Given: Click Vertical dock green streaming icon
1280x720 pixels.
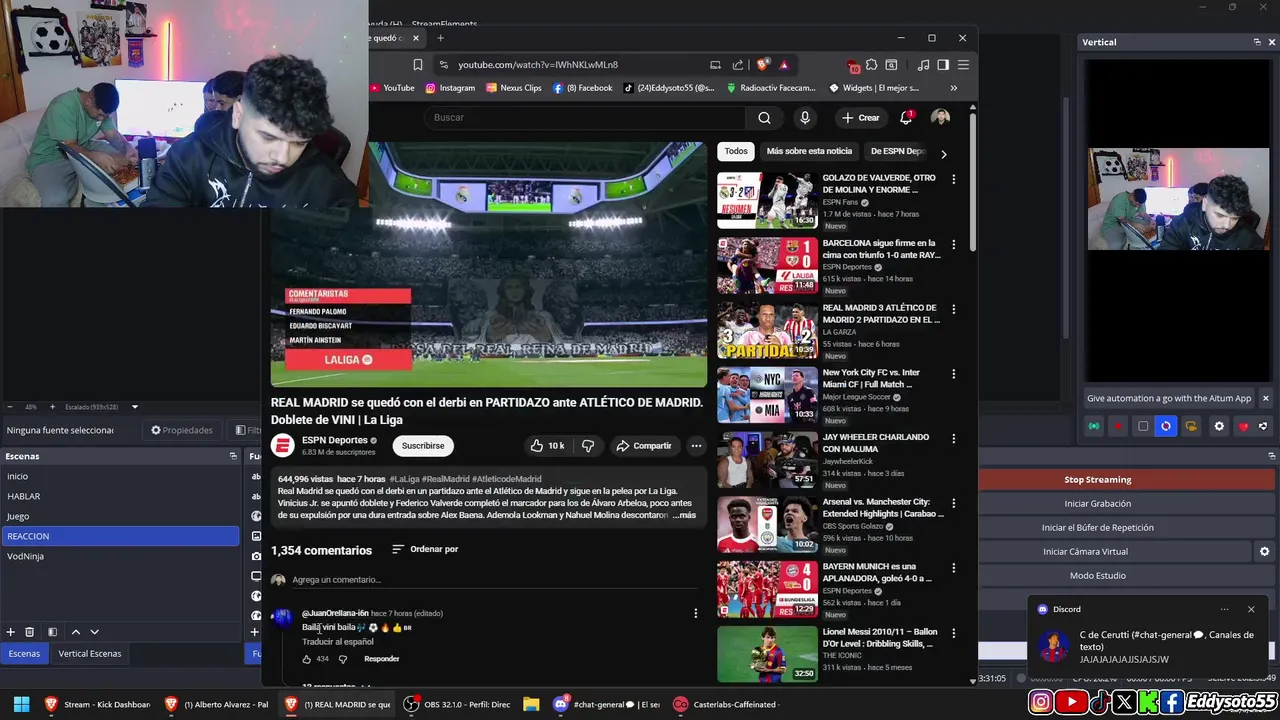Looking at the screenshot, I should point(1094,426).
